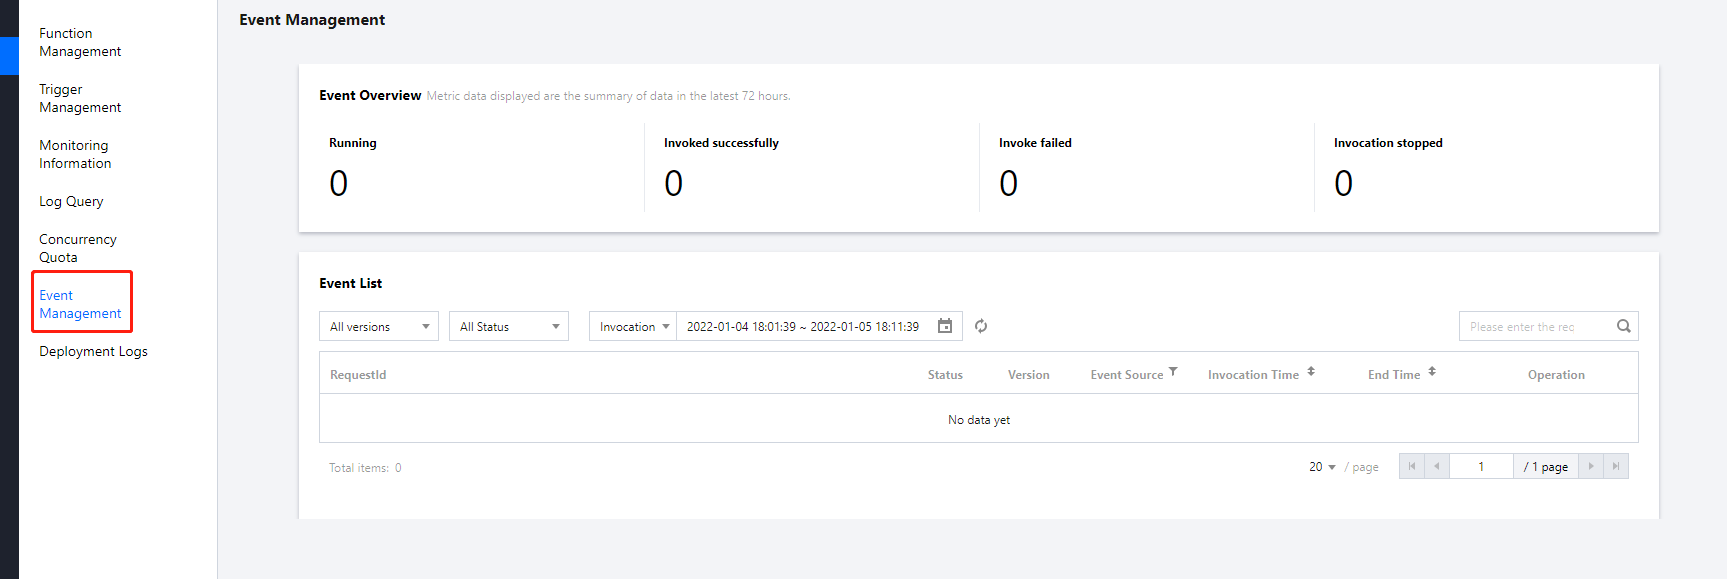Go to next page of events
Image resolution: width=1727 pixels, height=579 pixels.
pos(1591,466)
